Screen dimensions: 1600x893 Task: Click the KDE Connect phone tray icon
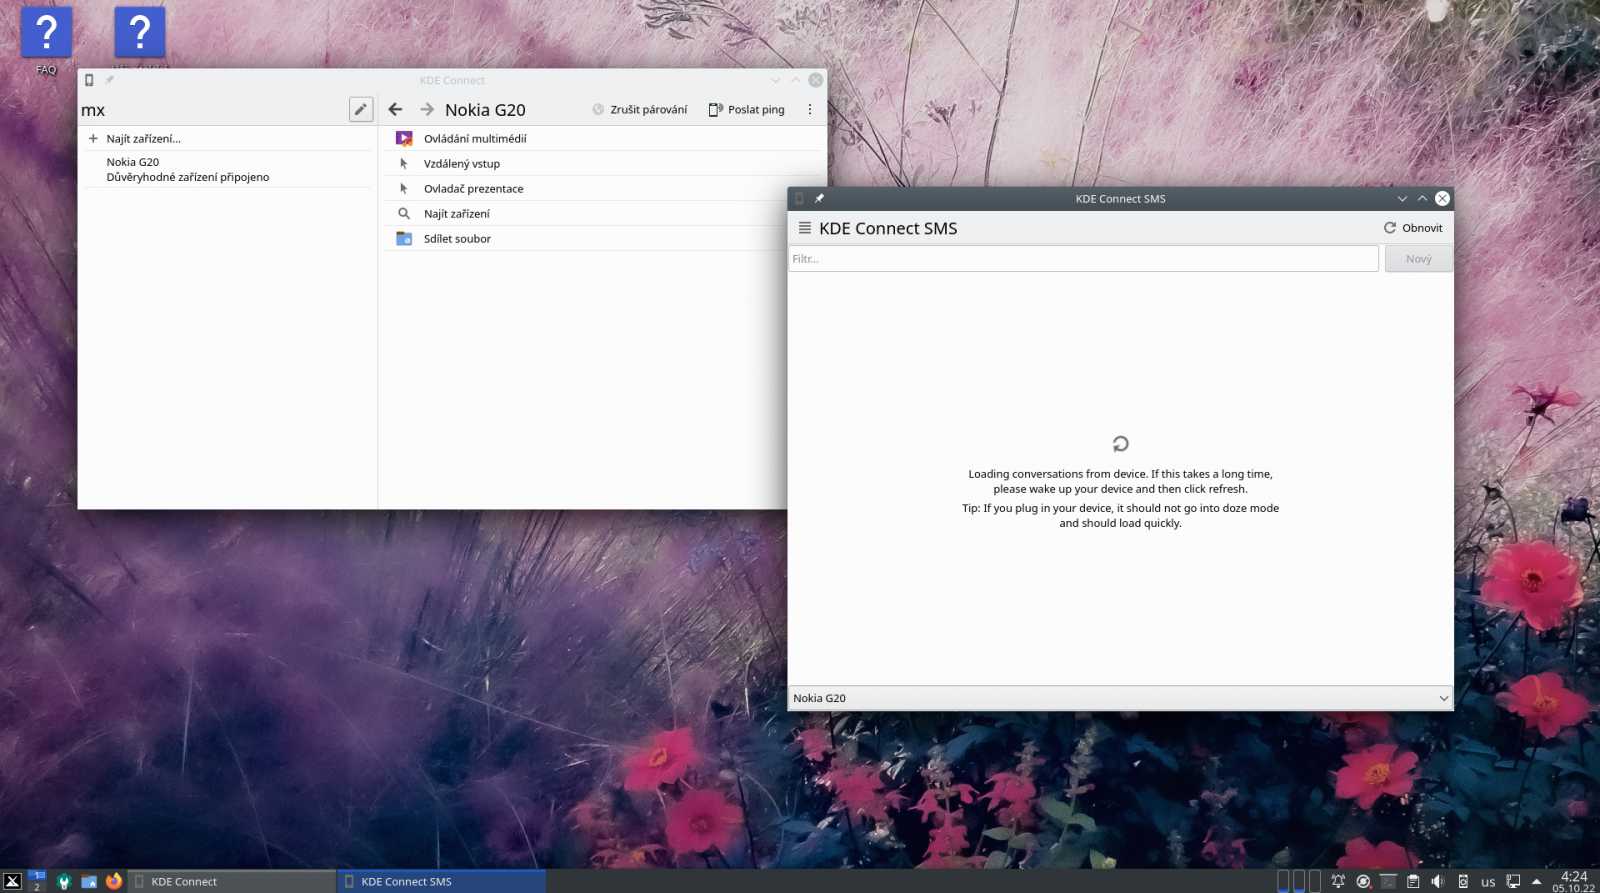coord(1463,881)
